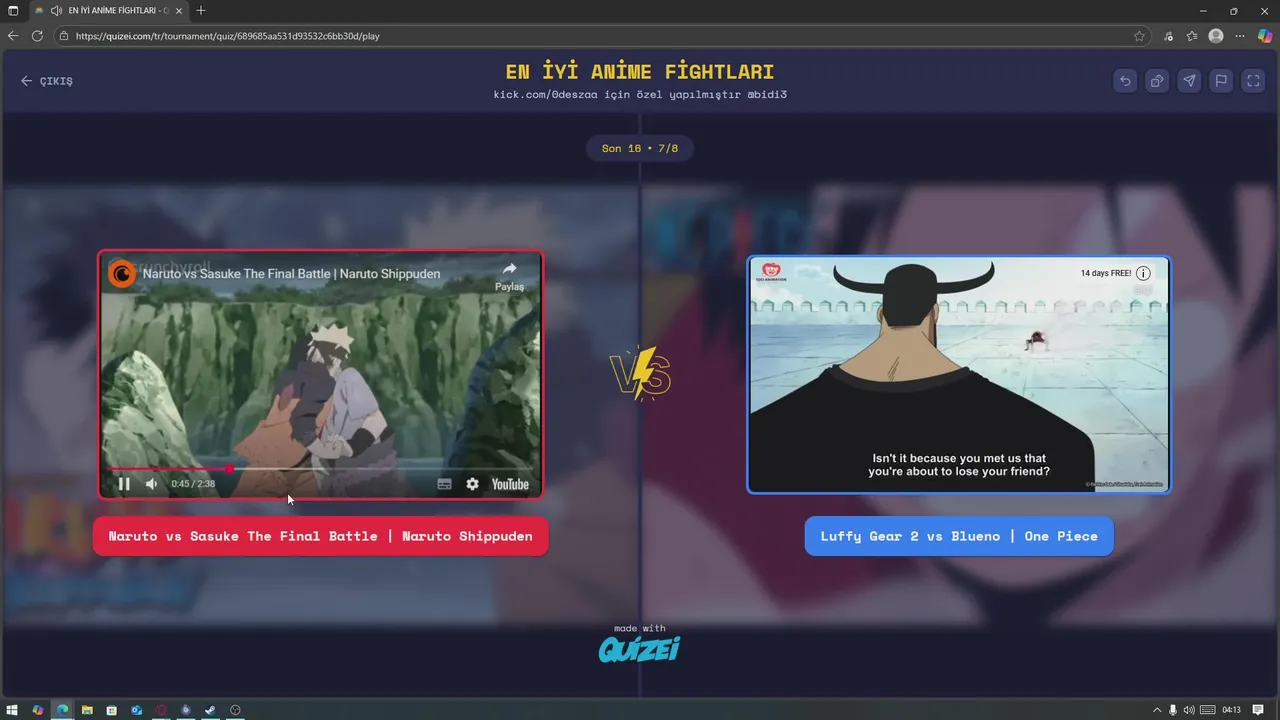Click the undo last choice icon
The height and width of the screenshot is (720, 1280).
(1125, 81)
